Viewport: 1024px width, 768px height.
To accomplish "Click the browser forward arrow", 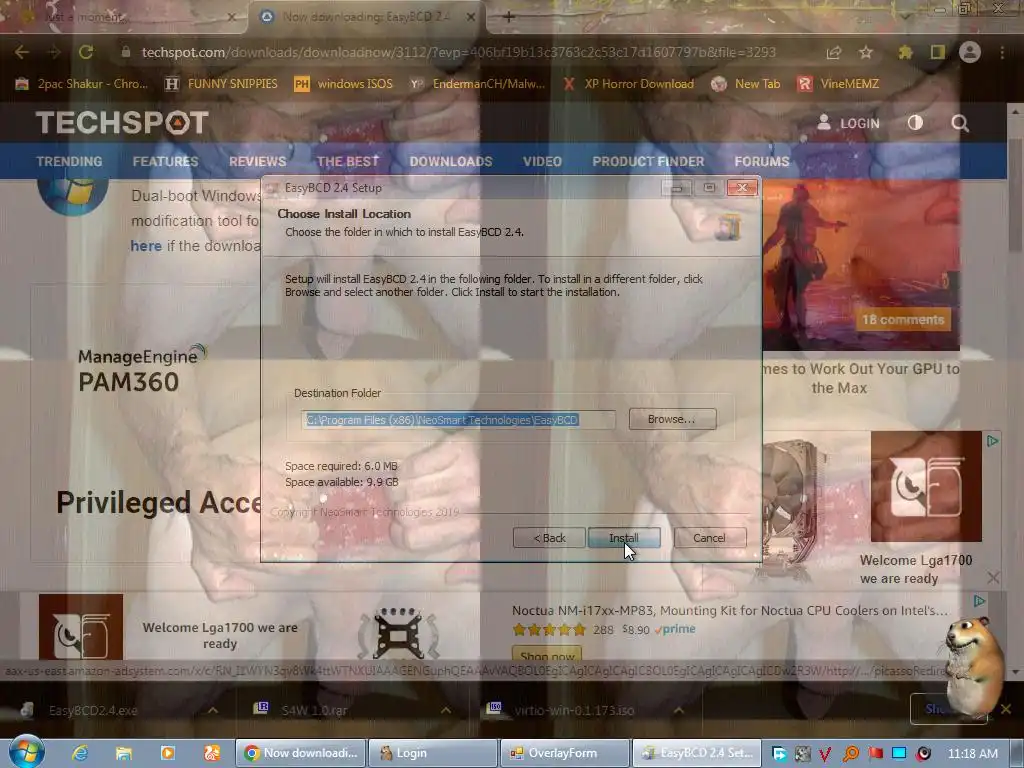I will pyautogui.click(x=54, y=52).
